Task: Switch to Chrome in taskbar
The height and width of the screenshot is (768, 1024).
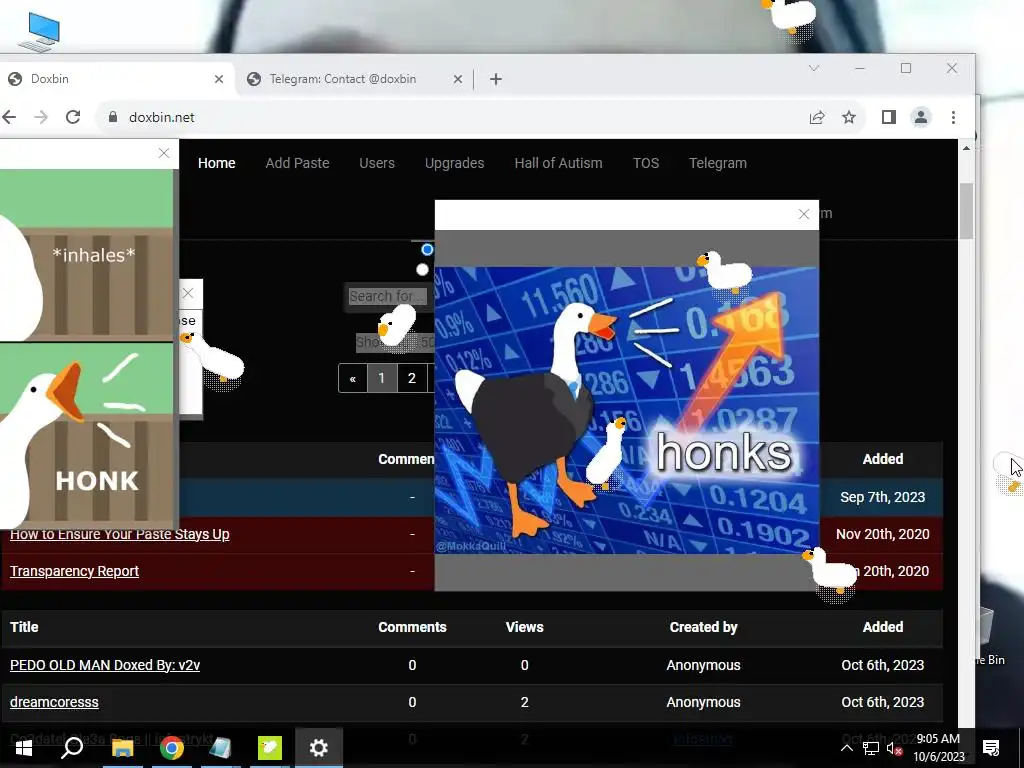Action: point(172,747)
